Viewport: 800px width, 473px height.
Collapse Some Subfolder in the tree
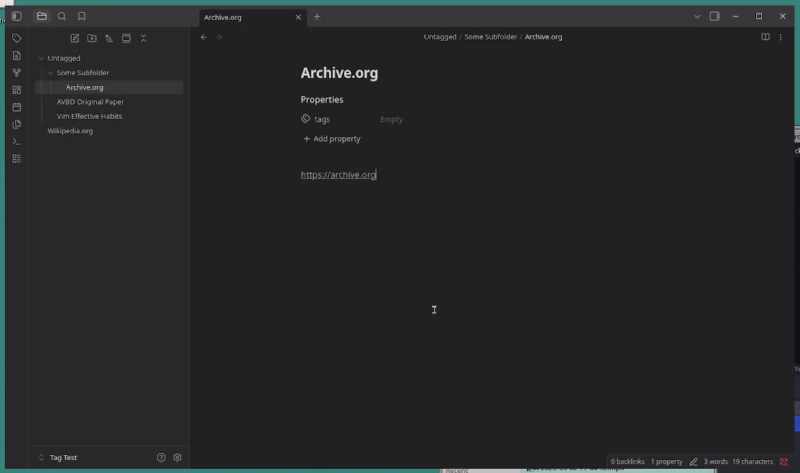51,73
